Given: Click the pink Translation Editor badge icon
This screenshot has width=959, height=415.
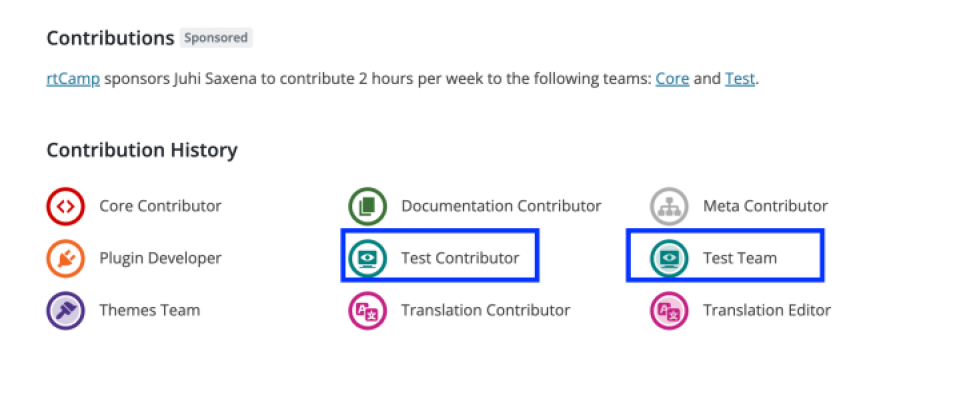Looking at the screenshot, I should (x=668, y=310).
